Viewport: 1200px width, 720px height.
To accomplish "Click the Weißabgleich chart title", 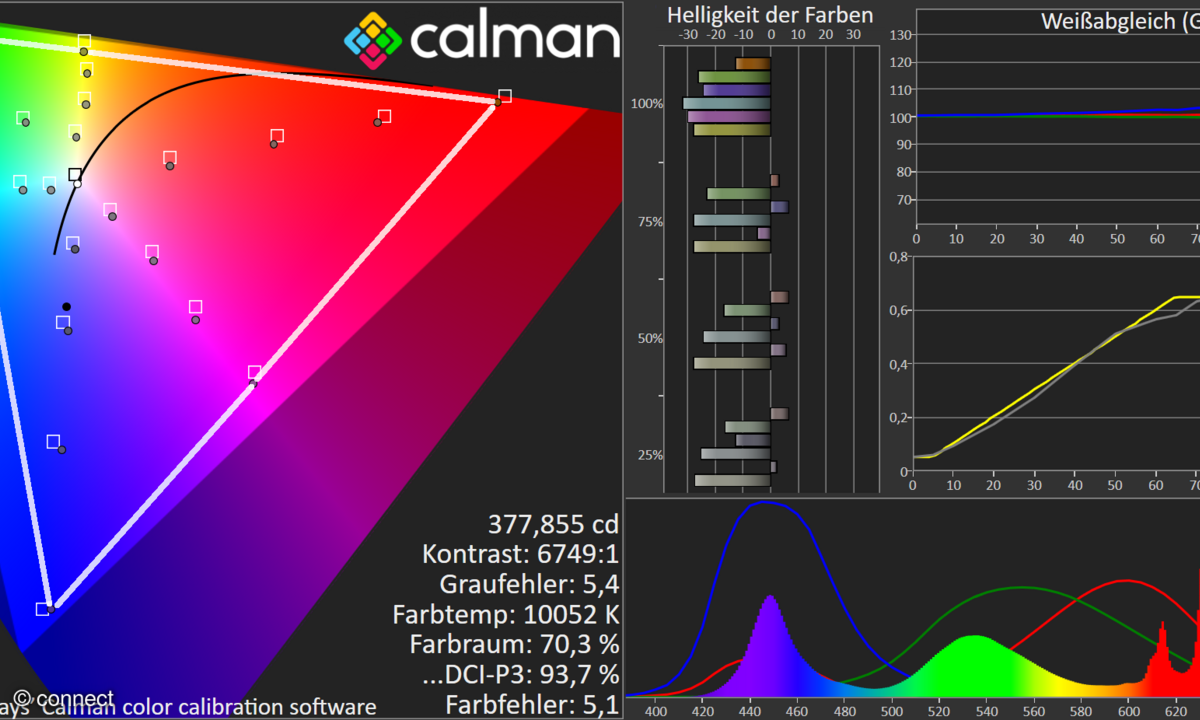I will (x=1120, y=20).
